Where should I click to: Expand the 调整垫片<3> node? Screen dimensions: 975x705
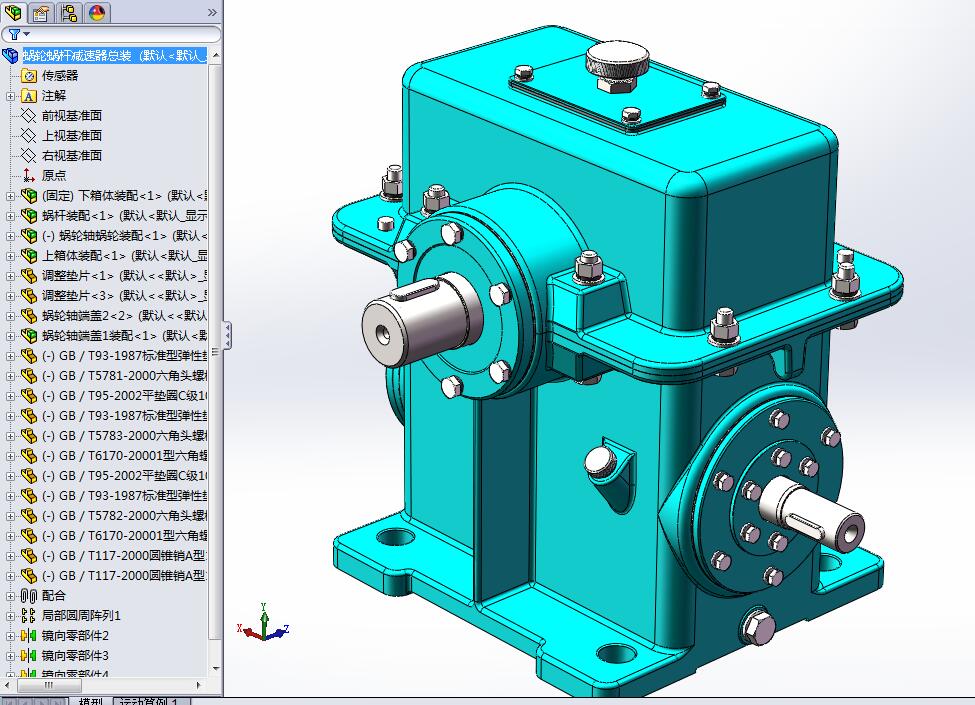[x=10, y=296]
